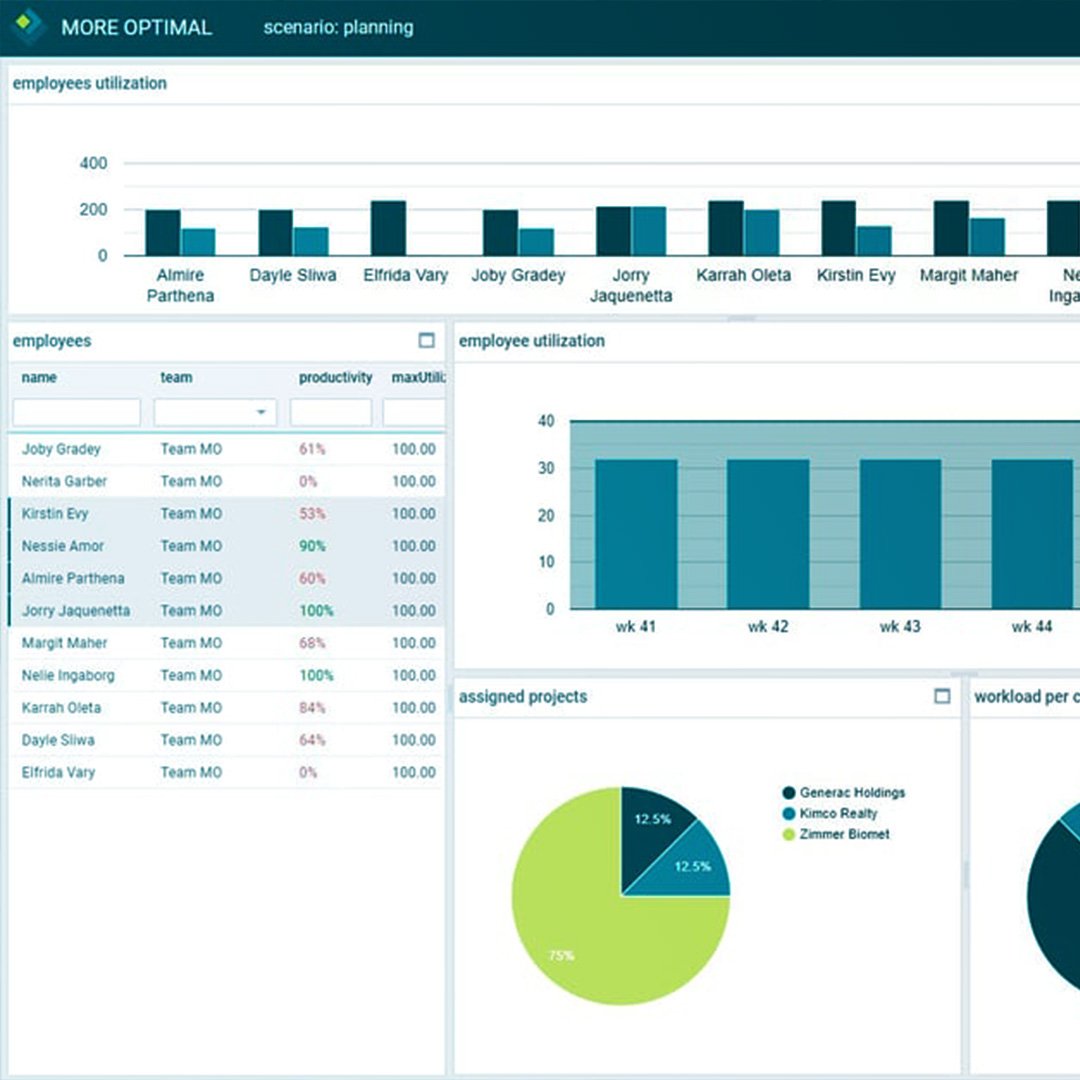This screenshot has height=1080, width=1080.
Task: Maximize the employees panel
Action: point(427,341)
